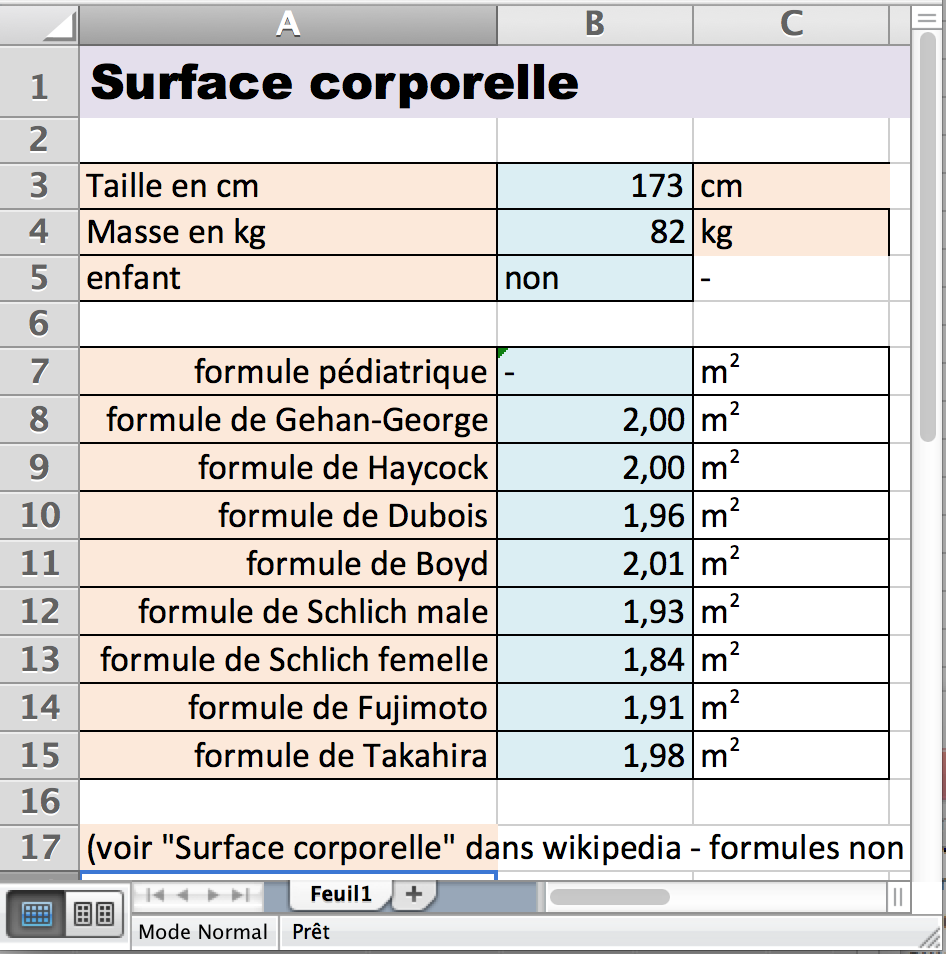Go to last sheet tab arrow
The image size is (946, 954).
[241, 895]
